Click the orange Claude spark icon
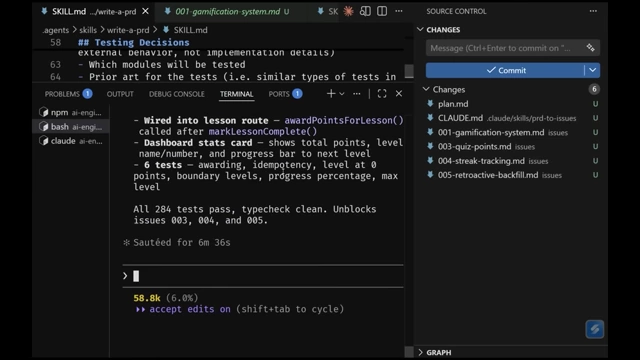This screenshot has height=360, width=640. coord(348,11)
